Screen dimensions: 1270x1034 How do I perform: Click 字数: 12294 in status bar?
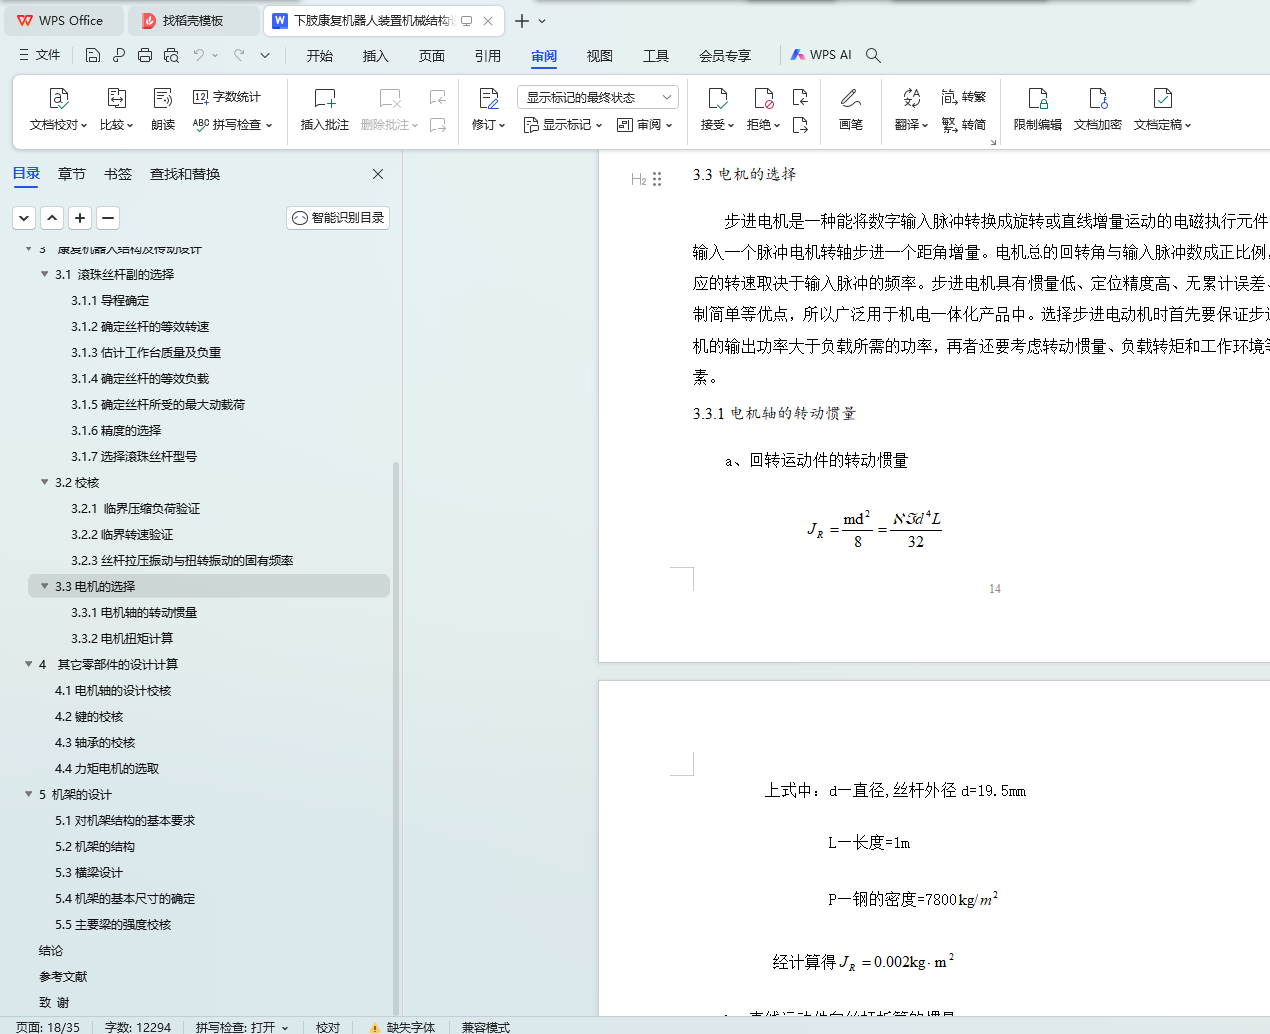point(138,1027)
